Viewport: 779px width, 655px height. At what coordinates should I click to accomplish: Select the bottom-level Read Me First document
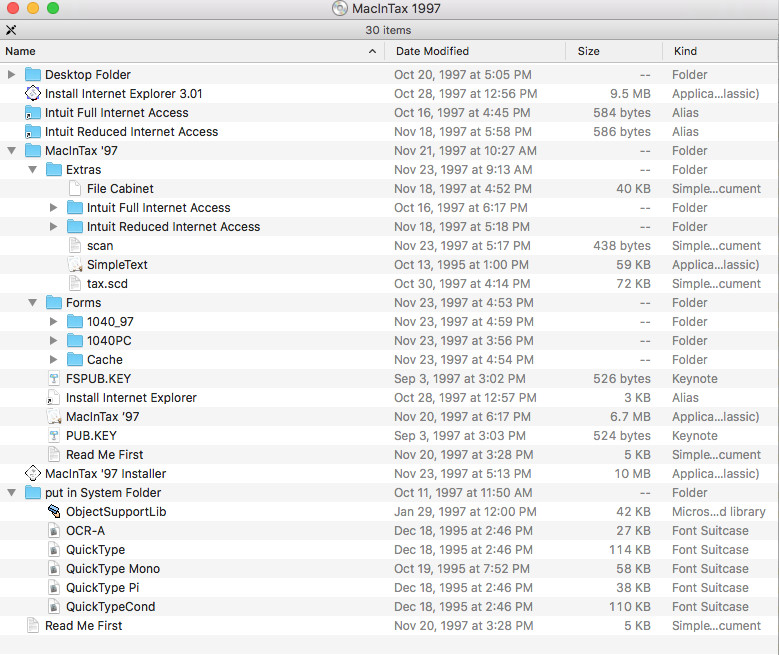pyautogui.click(x=74, y=626)
